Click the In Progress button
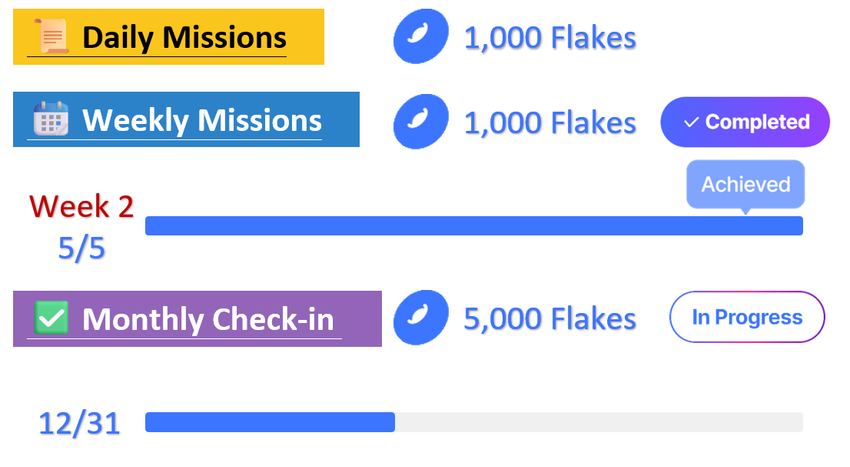 746,317
